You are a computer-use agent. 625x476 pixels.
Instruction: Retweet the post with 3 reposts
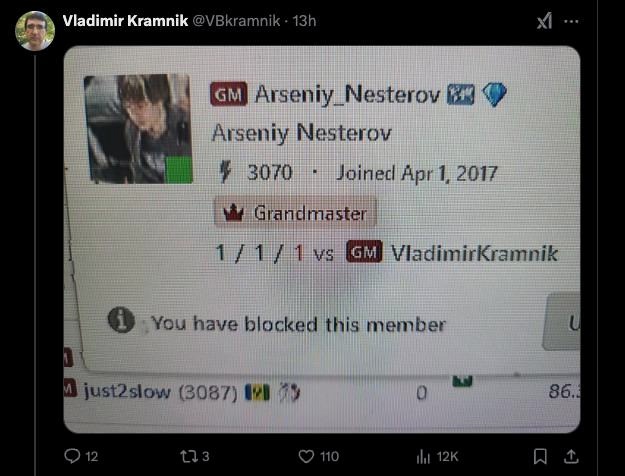click(x=195, y=456)
